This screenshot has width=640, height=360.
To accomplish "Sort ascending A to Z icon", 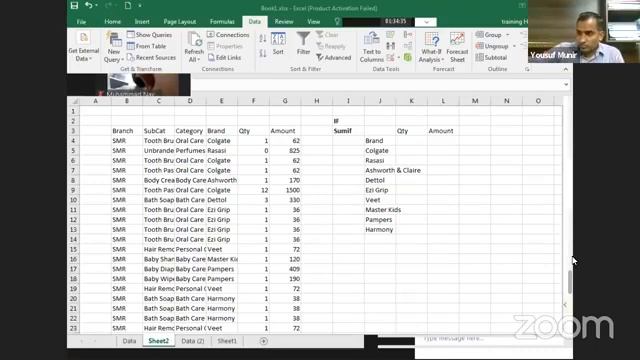I will point(262,39).
